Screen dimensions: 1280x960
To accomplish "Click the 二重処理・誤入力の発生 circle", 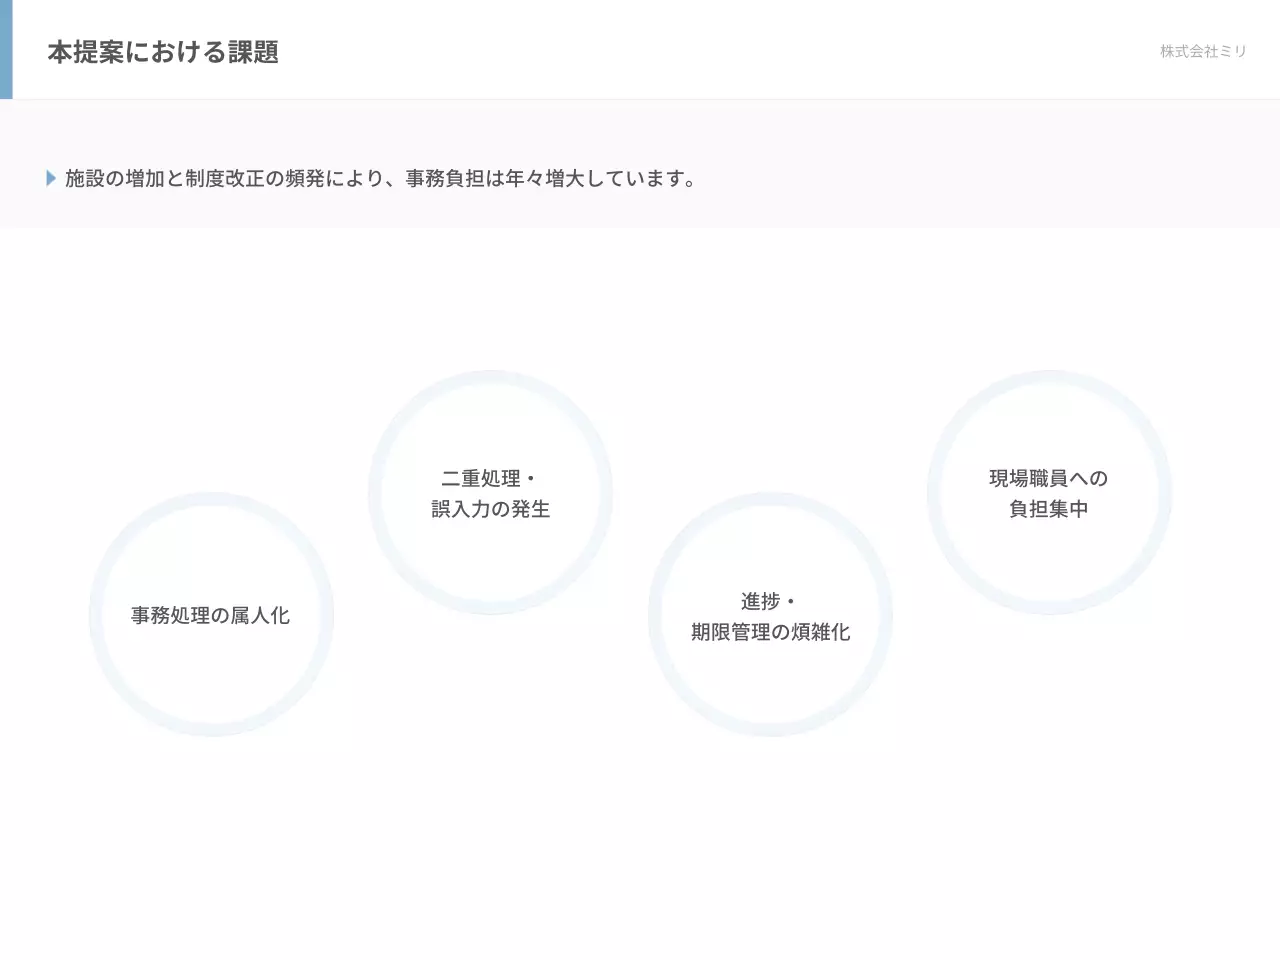I will [x=491, y=493].
